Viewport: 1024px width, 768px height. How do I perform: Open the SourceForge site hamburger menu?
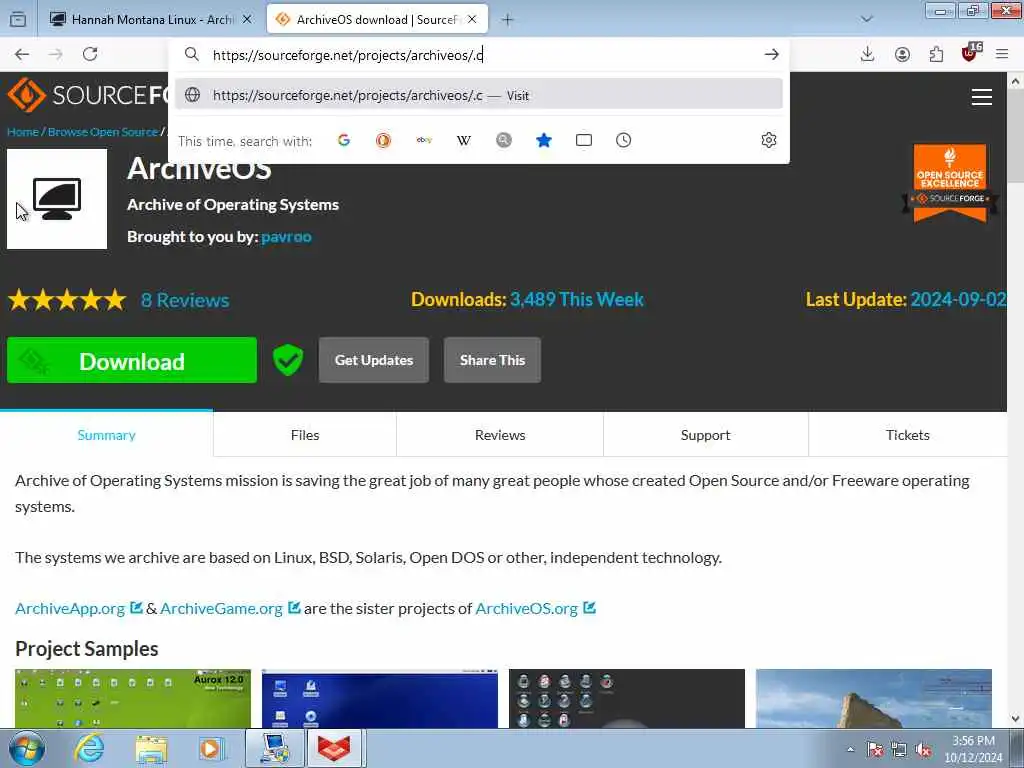pos(982,97)
